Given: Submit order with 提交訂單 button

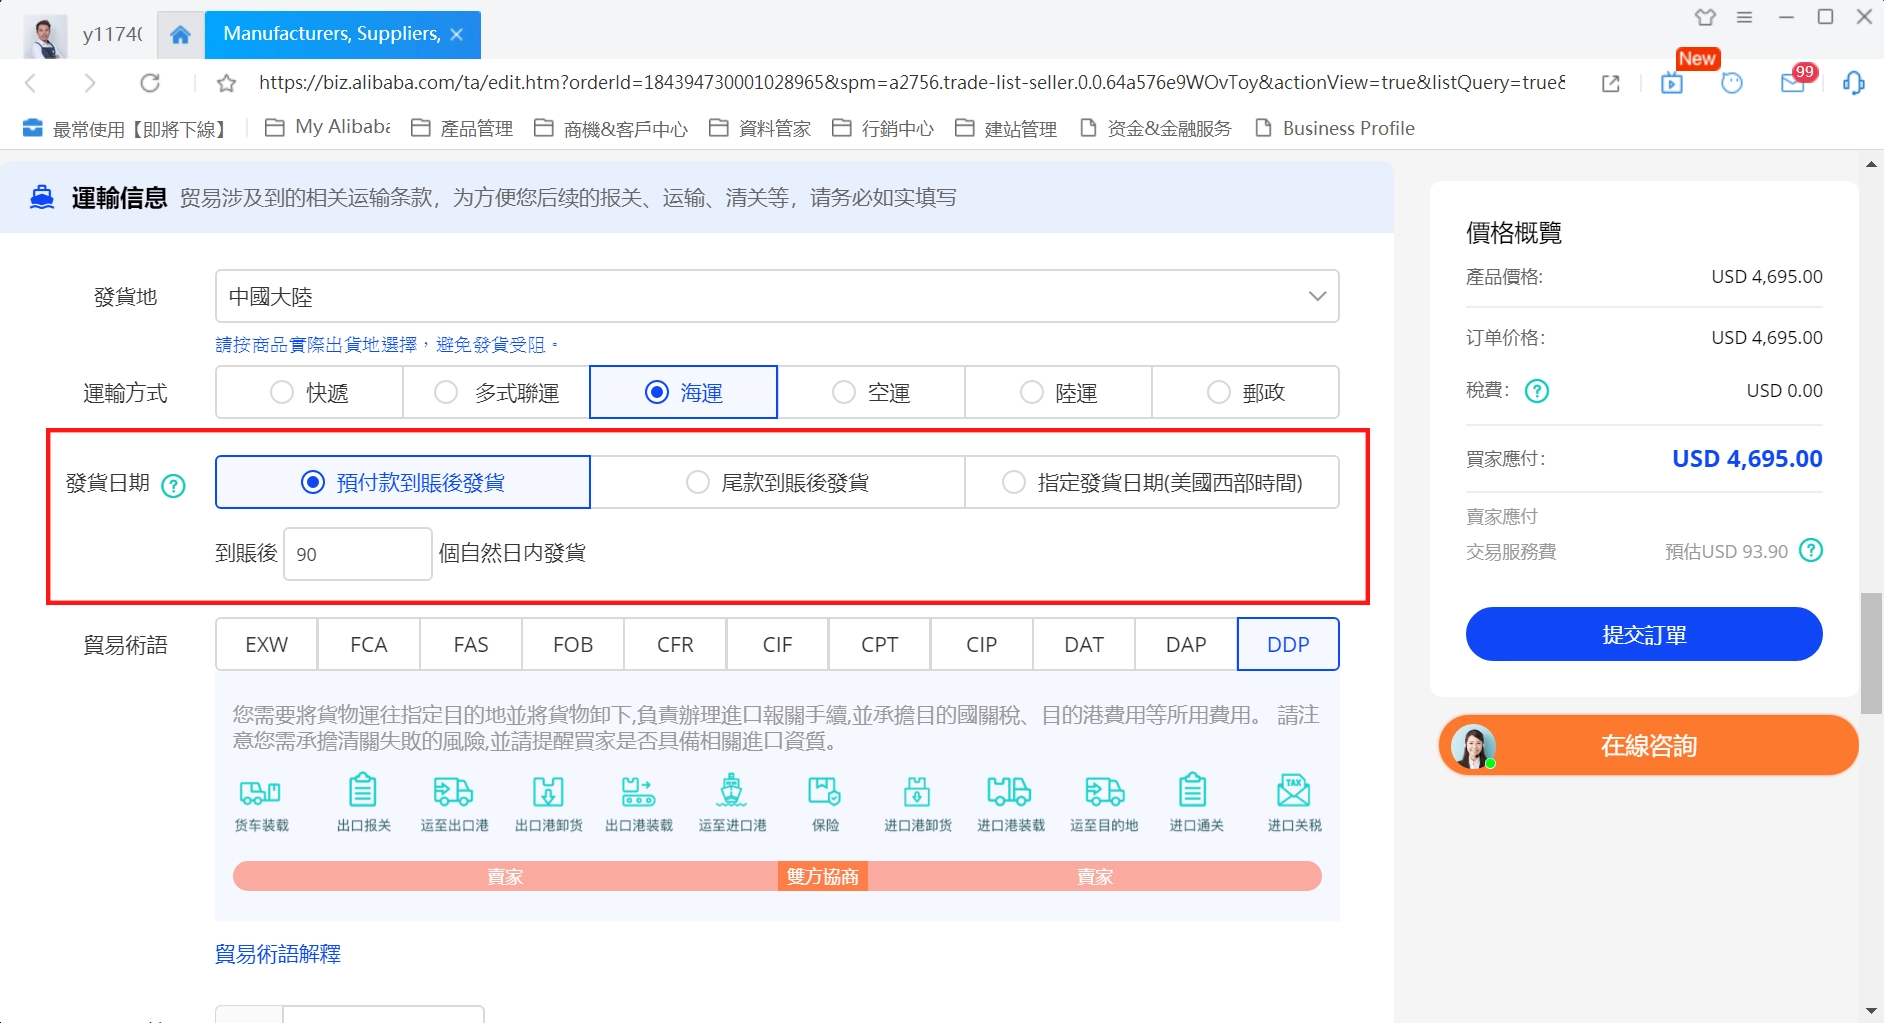Looking at the screenshot, I should [x=1644, y=634].
